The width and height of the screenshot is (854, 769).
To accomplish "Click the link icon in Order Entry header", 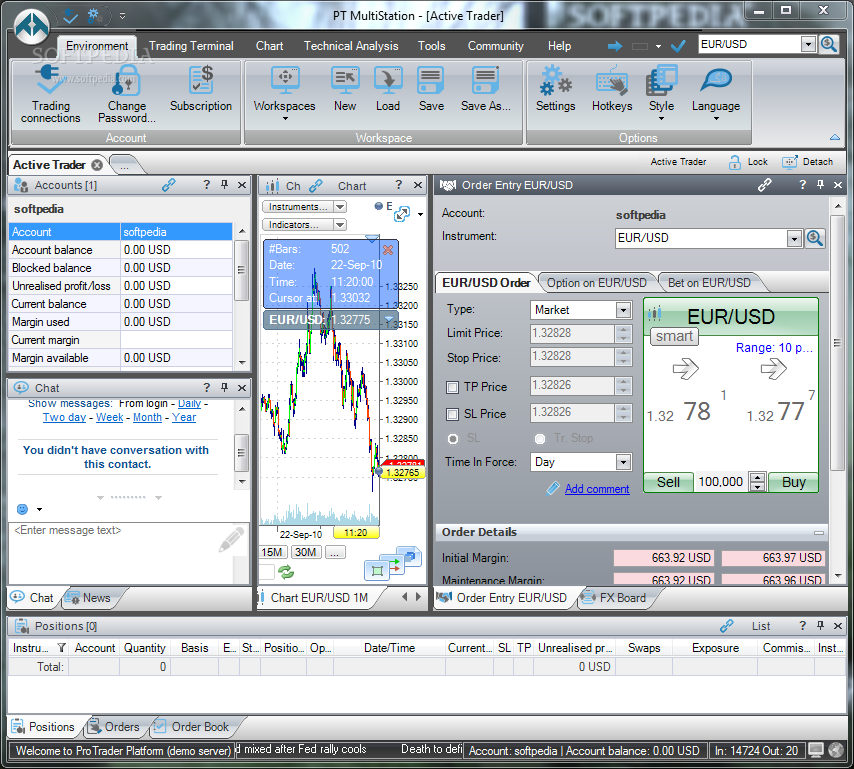I will point(765,185).
